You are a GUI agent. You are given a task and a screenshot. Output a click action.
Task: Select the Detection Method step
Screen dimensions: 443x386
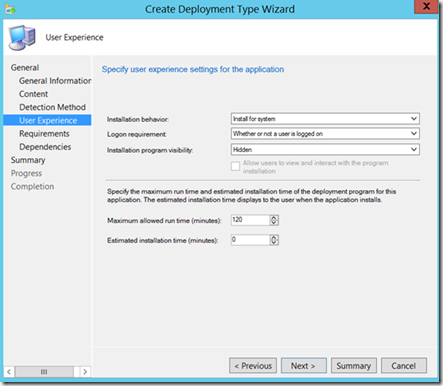coord(52,107)
